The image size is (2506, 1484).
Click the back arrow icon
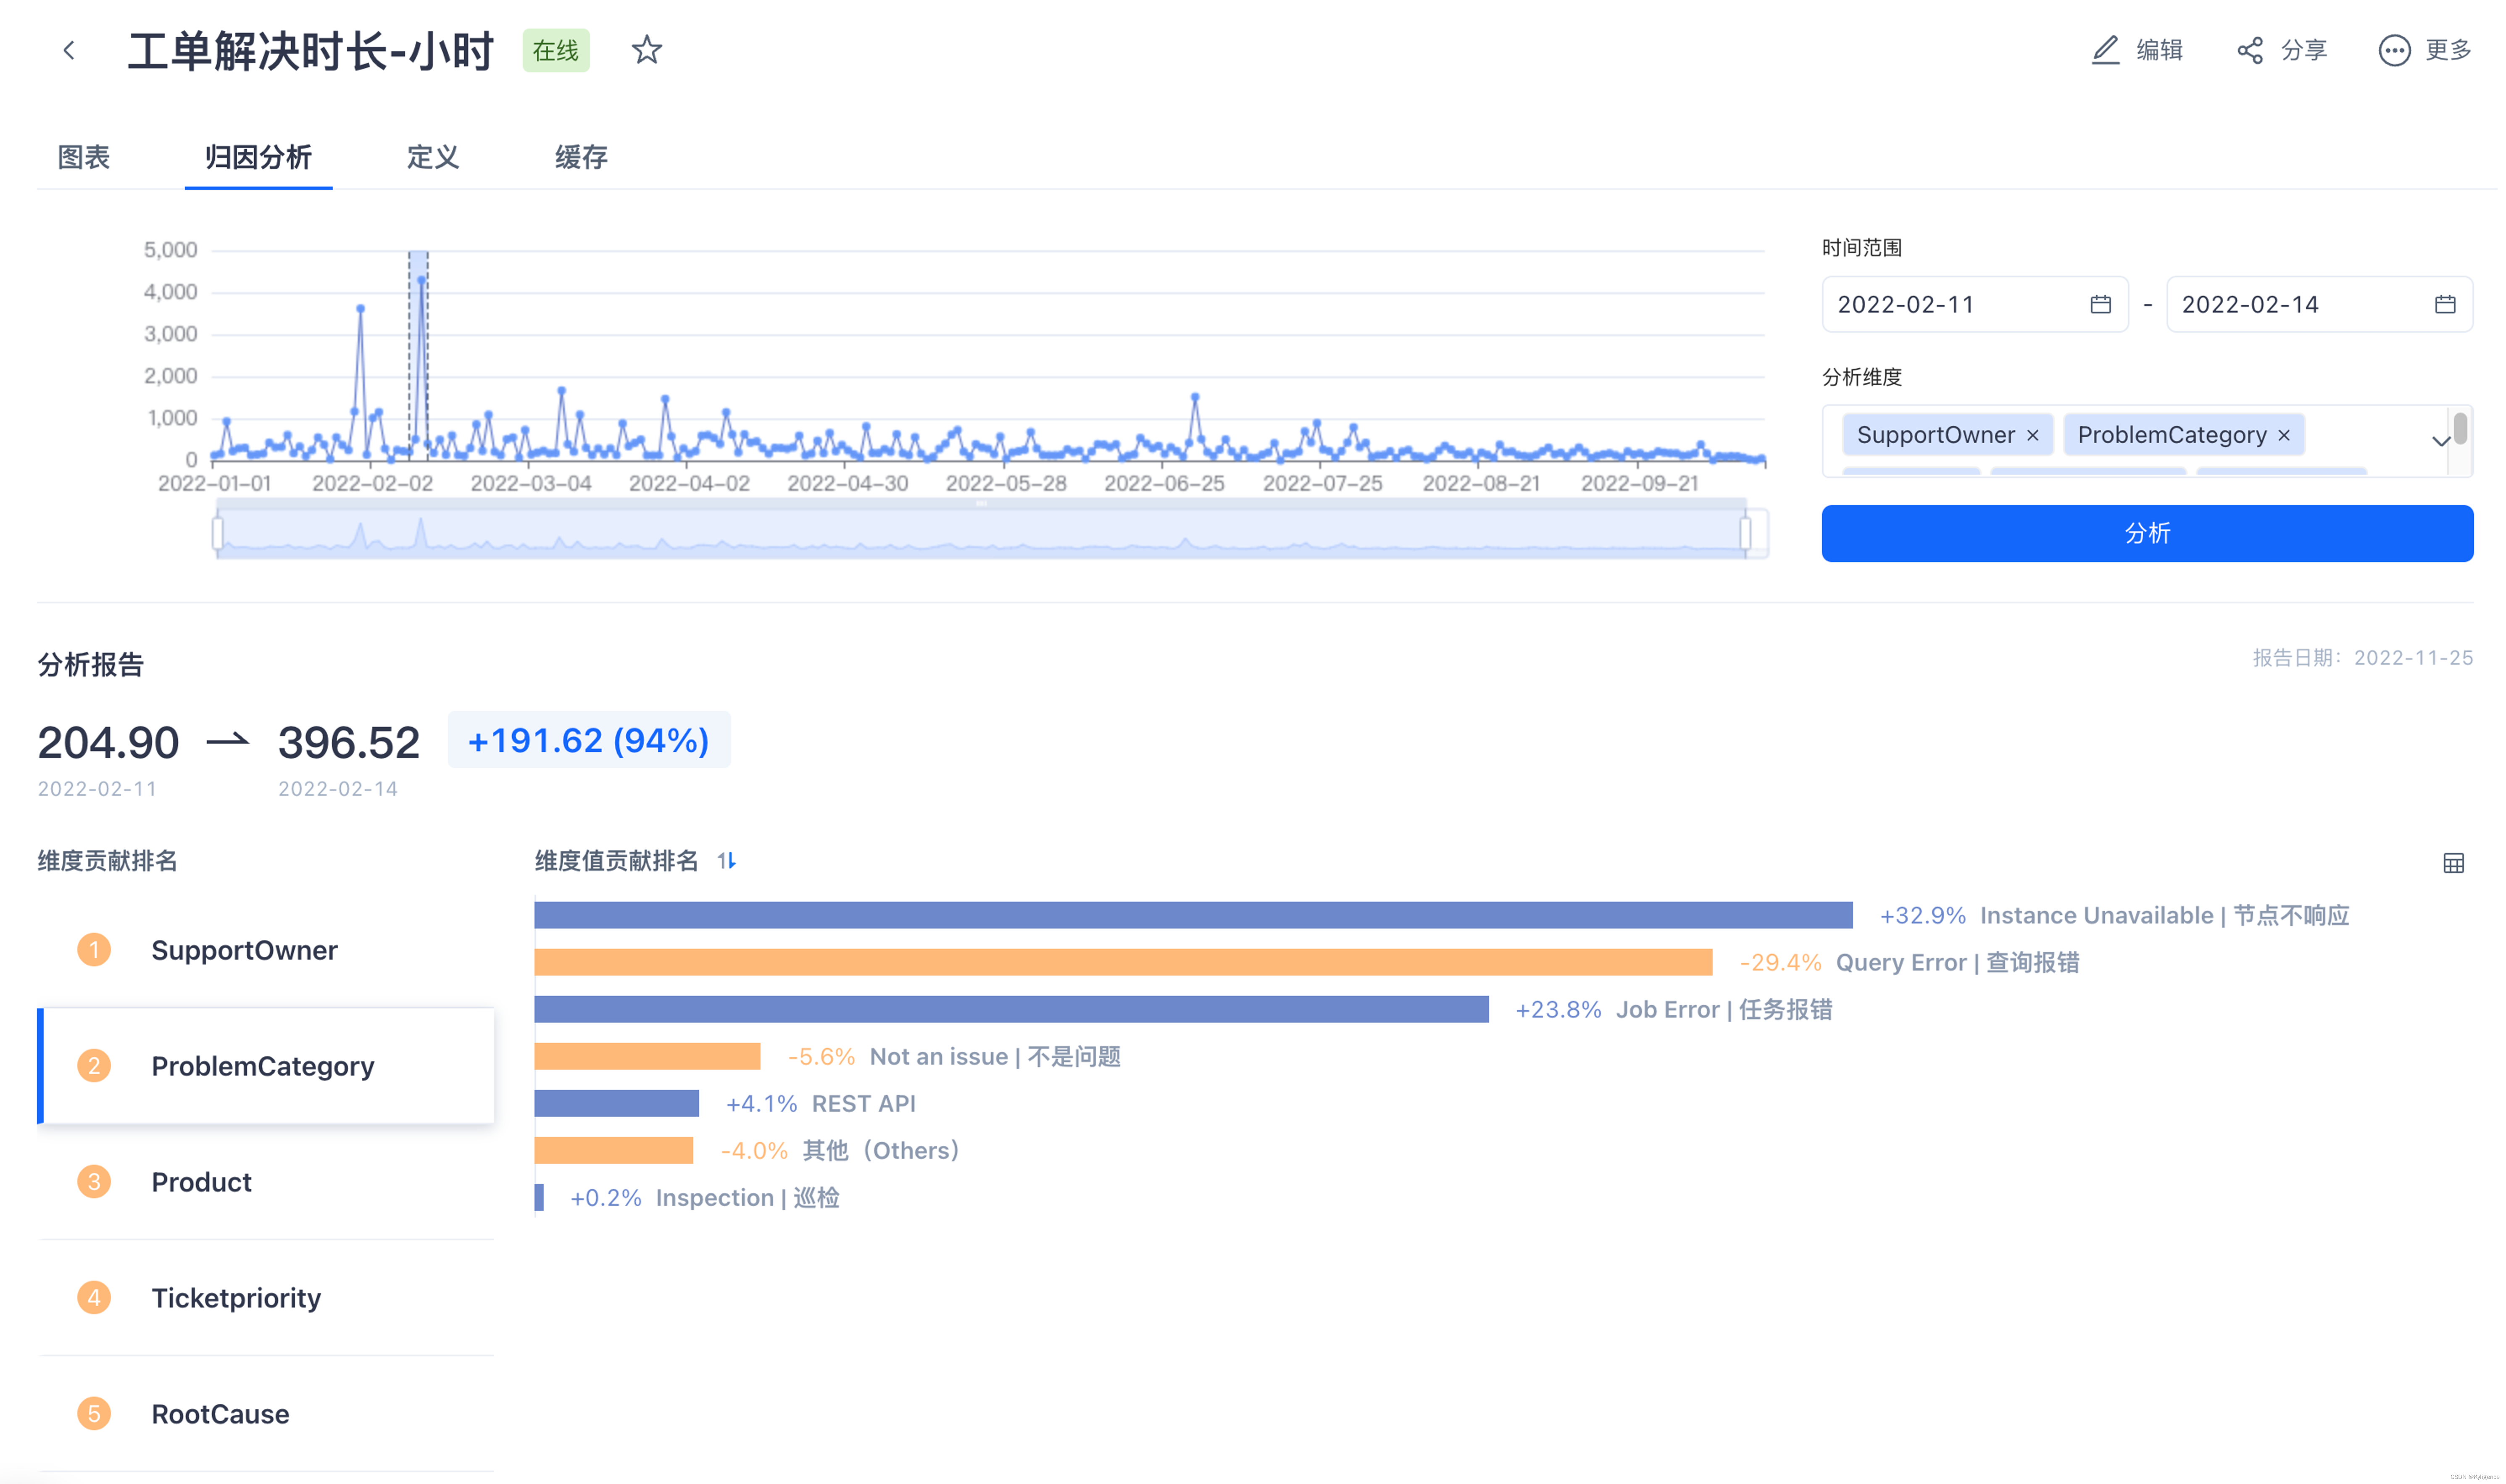(69, 50)
